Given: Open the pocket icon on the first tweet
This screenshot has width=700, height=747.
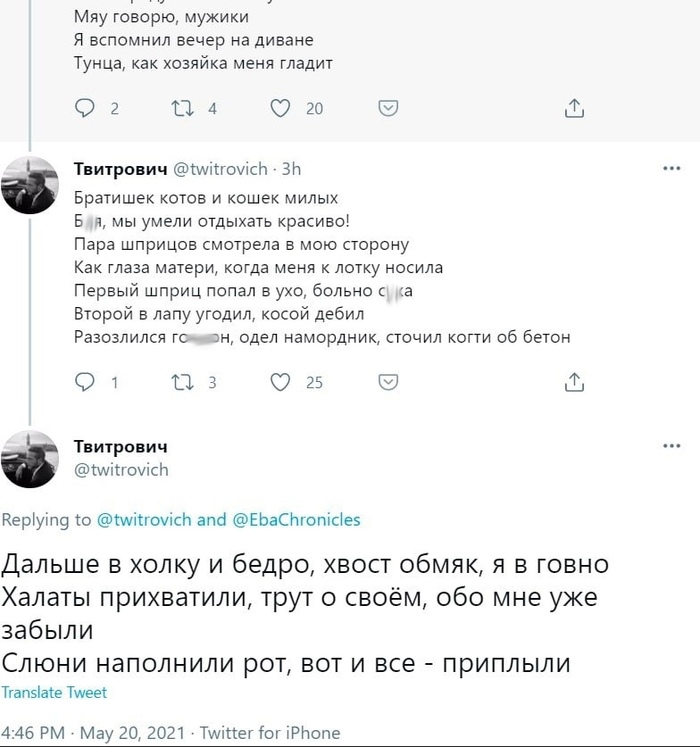Looking at the screenshot, I should pyautogui.click(x=392, y=109).
